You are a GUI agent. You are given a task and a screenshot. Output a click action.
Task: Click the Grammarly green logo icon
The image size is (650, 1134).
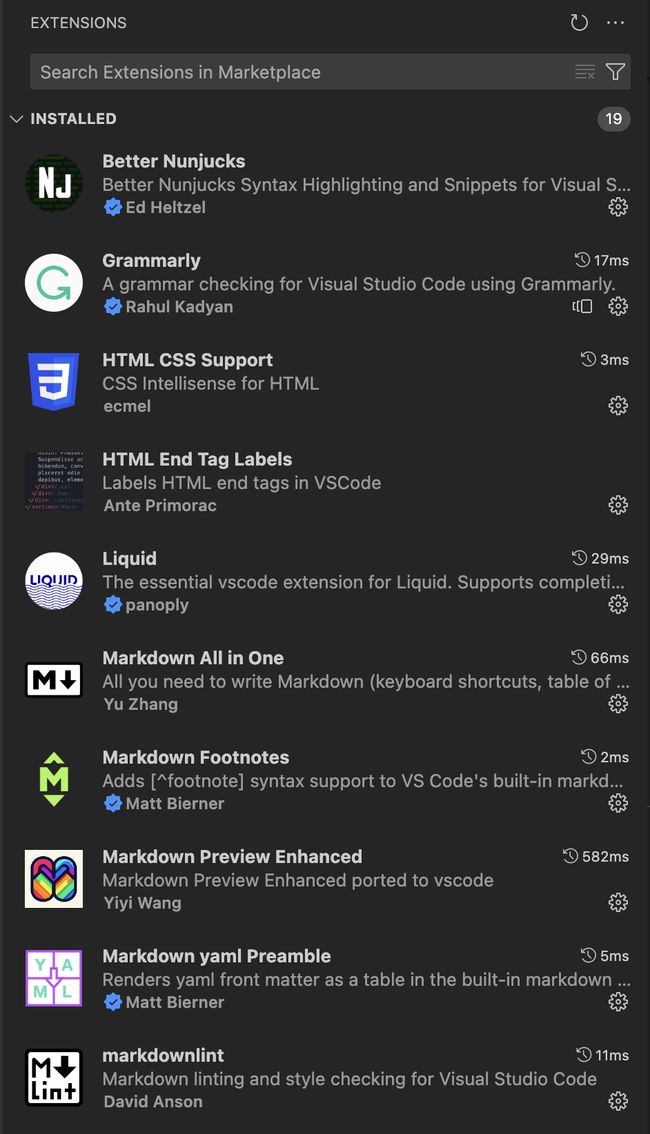tap(54, 283)
